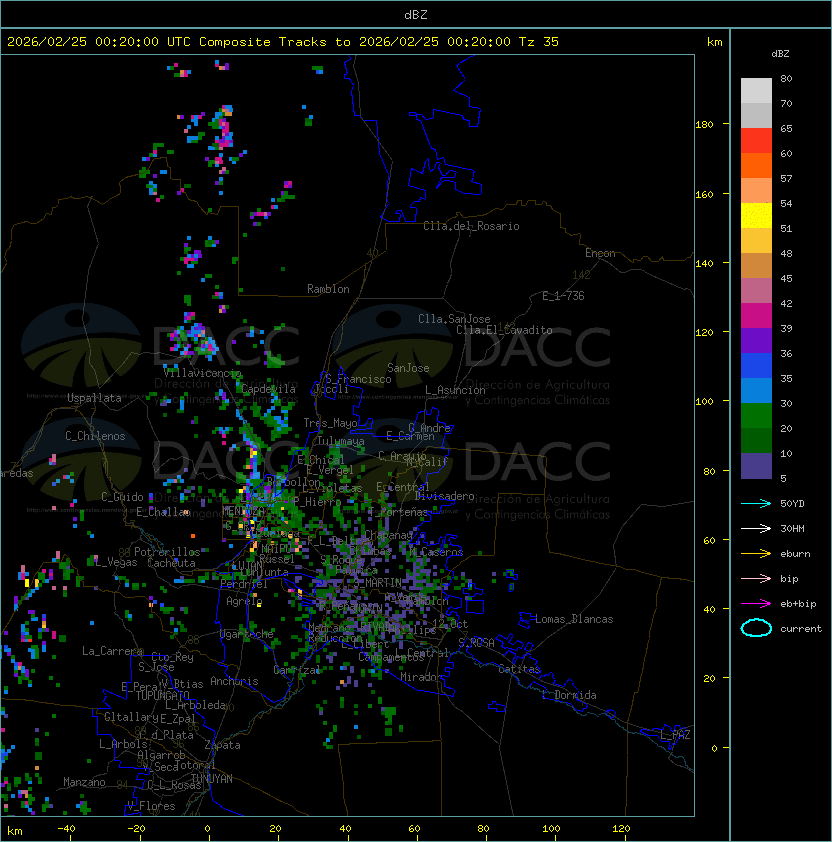The height and width of the screenshot is (842, 832).
Task: Click the 'Lomas_Blancas' map label
Action: (x=574, y=619)
